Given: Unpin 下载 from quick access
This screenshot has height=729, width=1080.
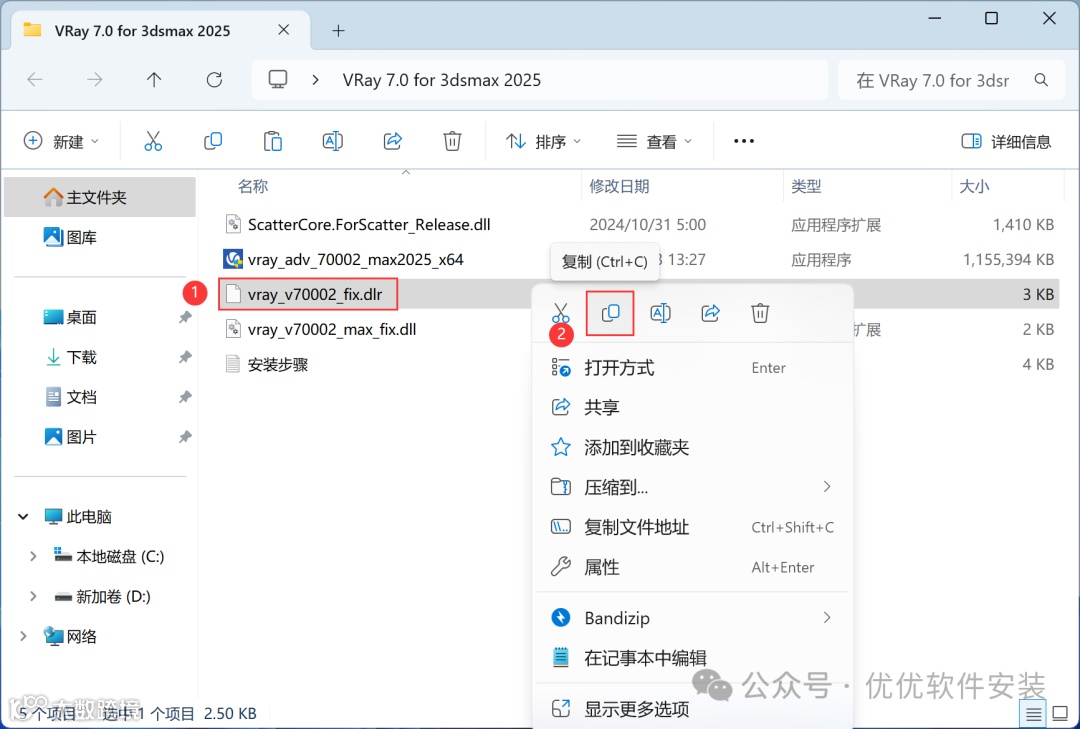Looking at the screenshot, I should tap(185, 357).
